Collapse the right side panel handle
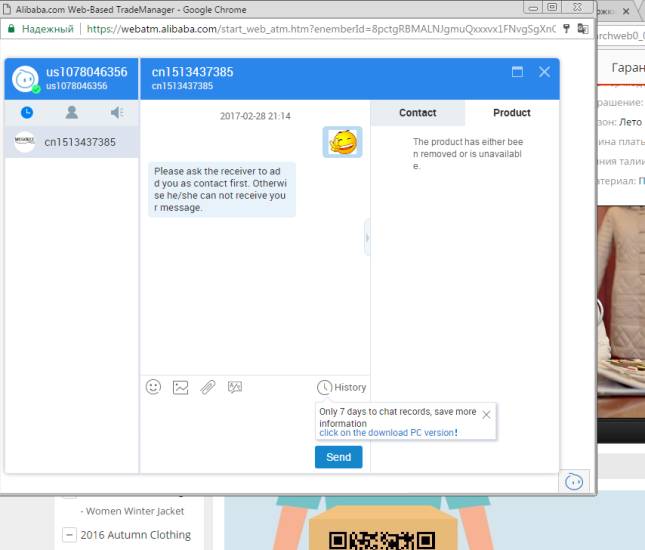The image size is (645, 550). point(367,238)
